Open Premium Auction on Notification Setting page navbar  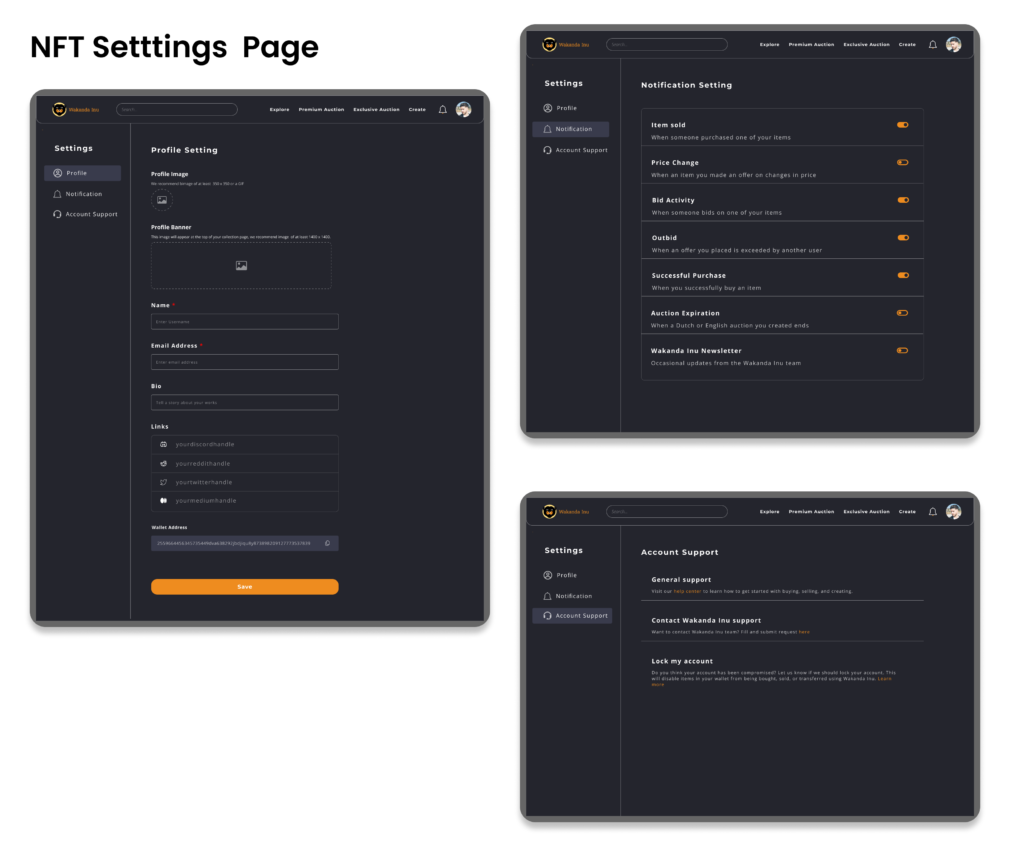[x=811, y=45]
